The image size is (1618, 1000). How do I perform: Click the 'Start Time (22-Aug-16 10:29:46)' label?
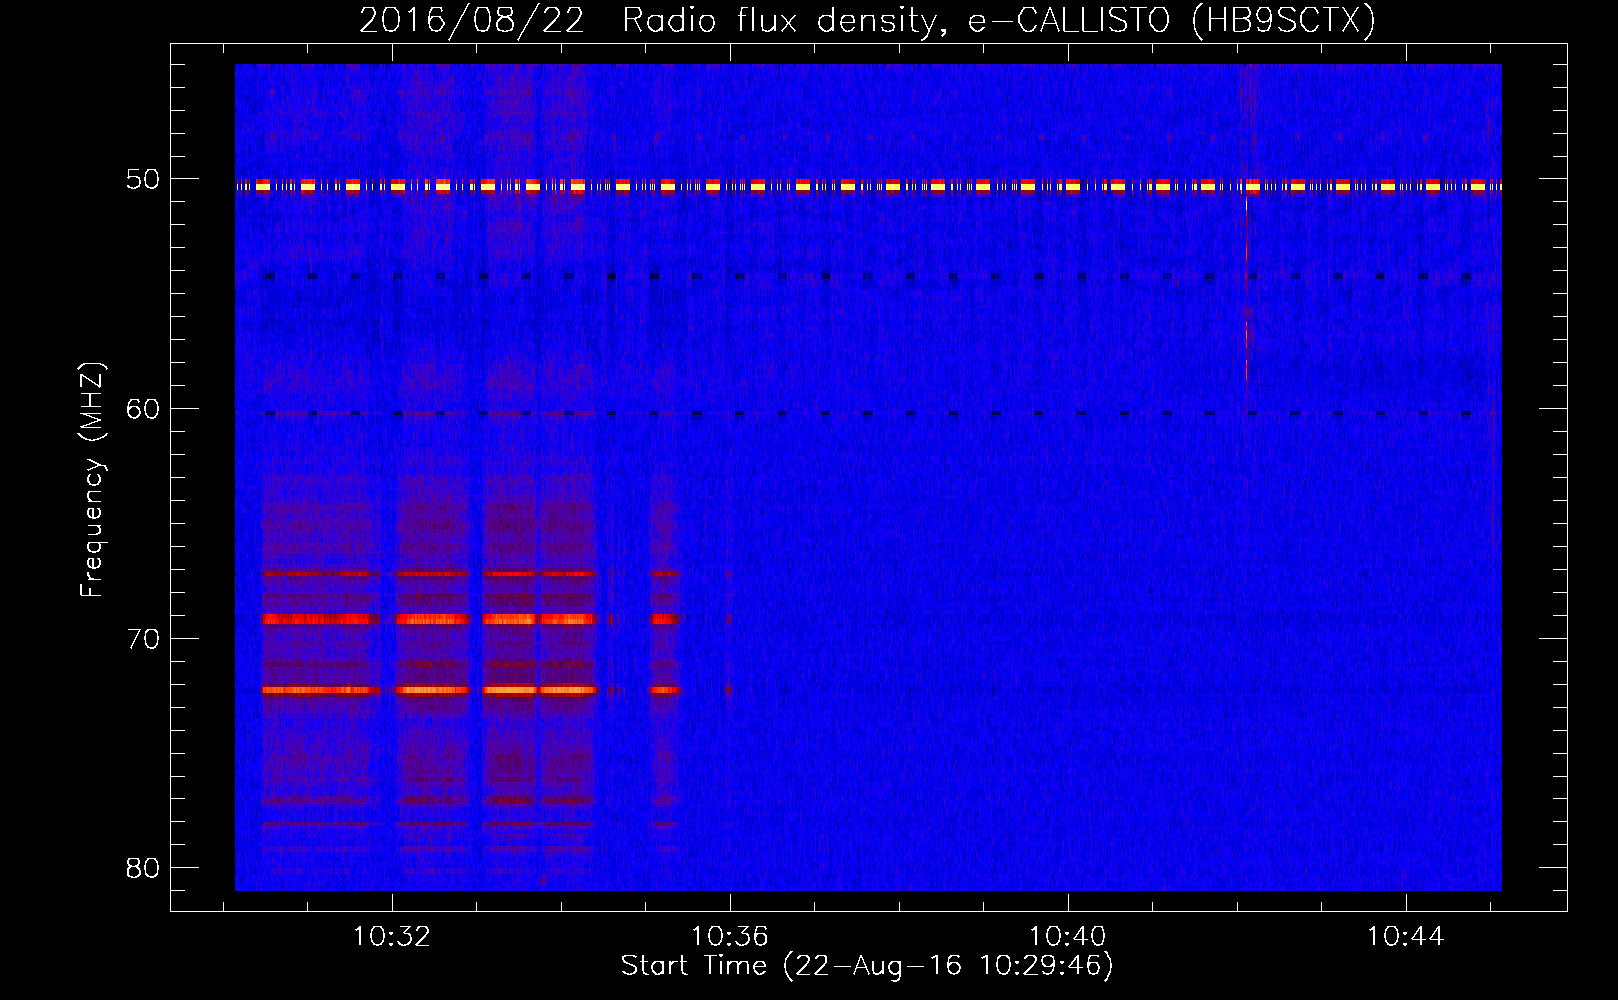click(x=867, y=966)
